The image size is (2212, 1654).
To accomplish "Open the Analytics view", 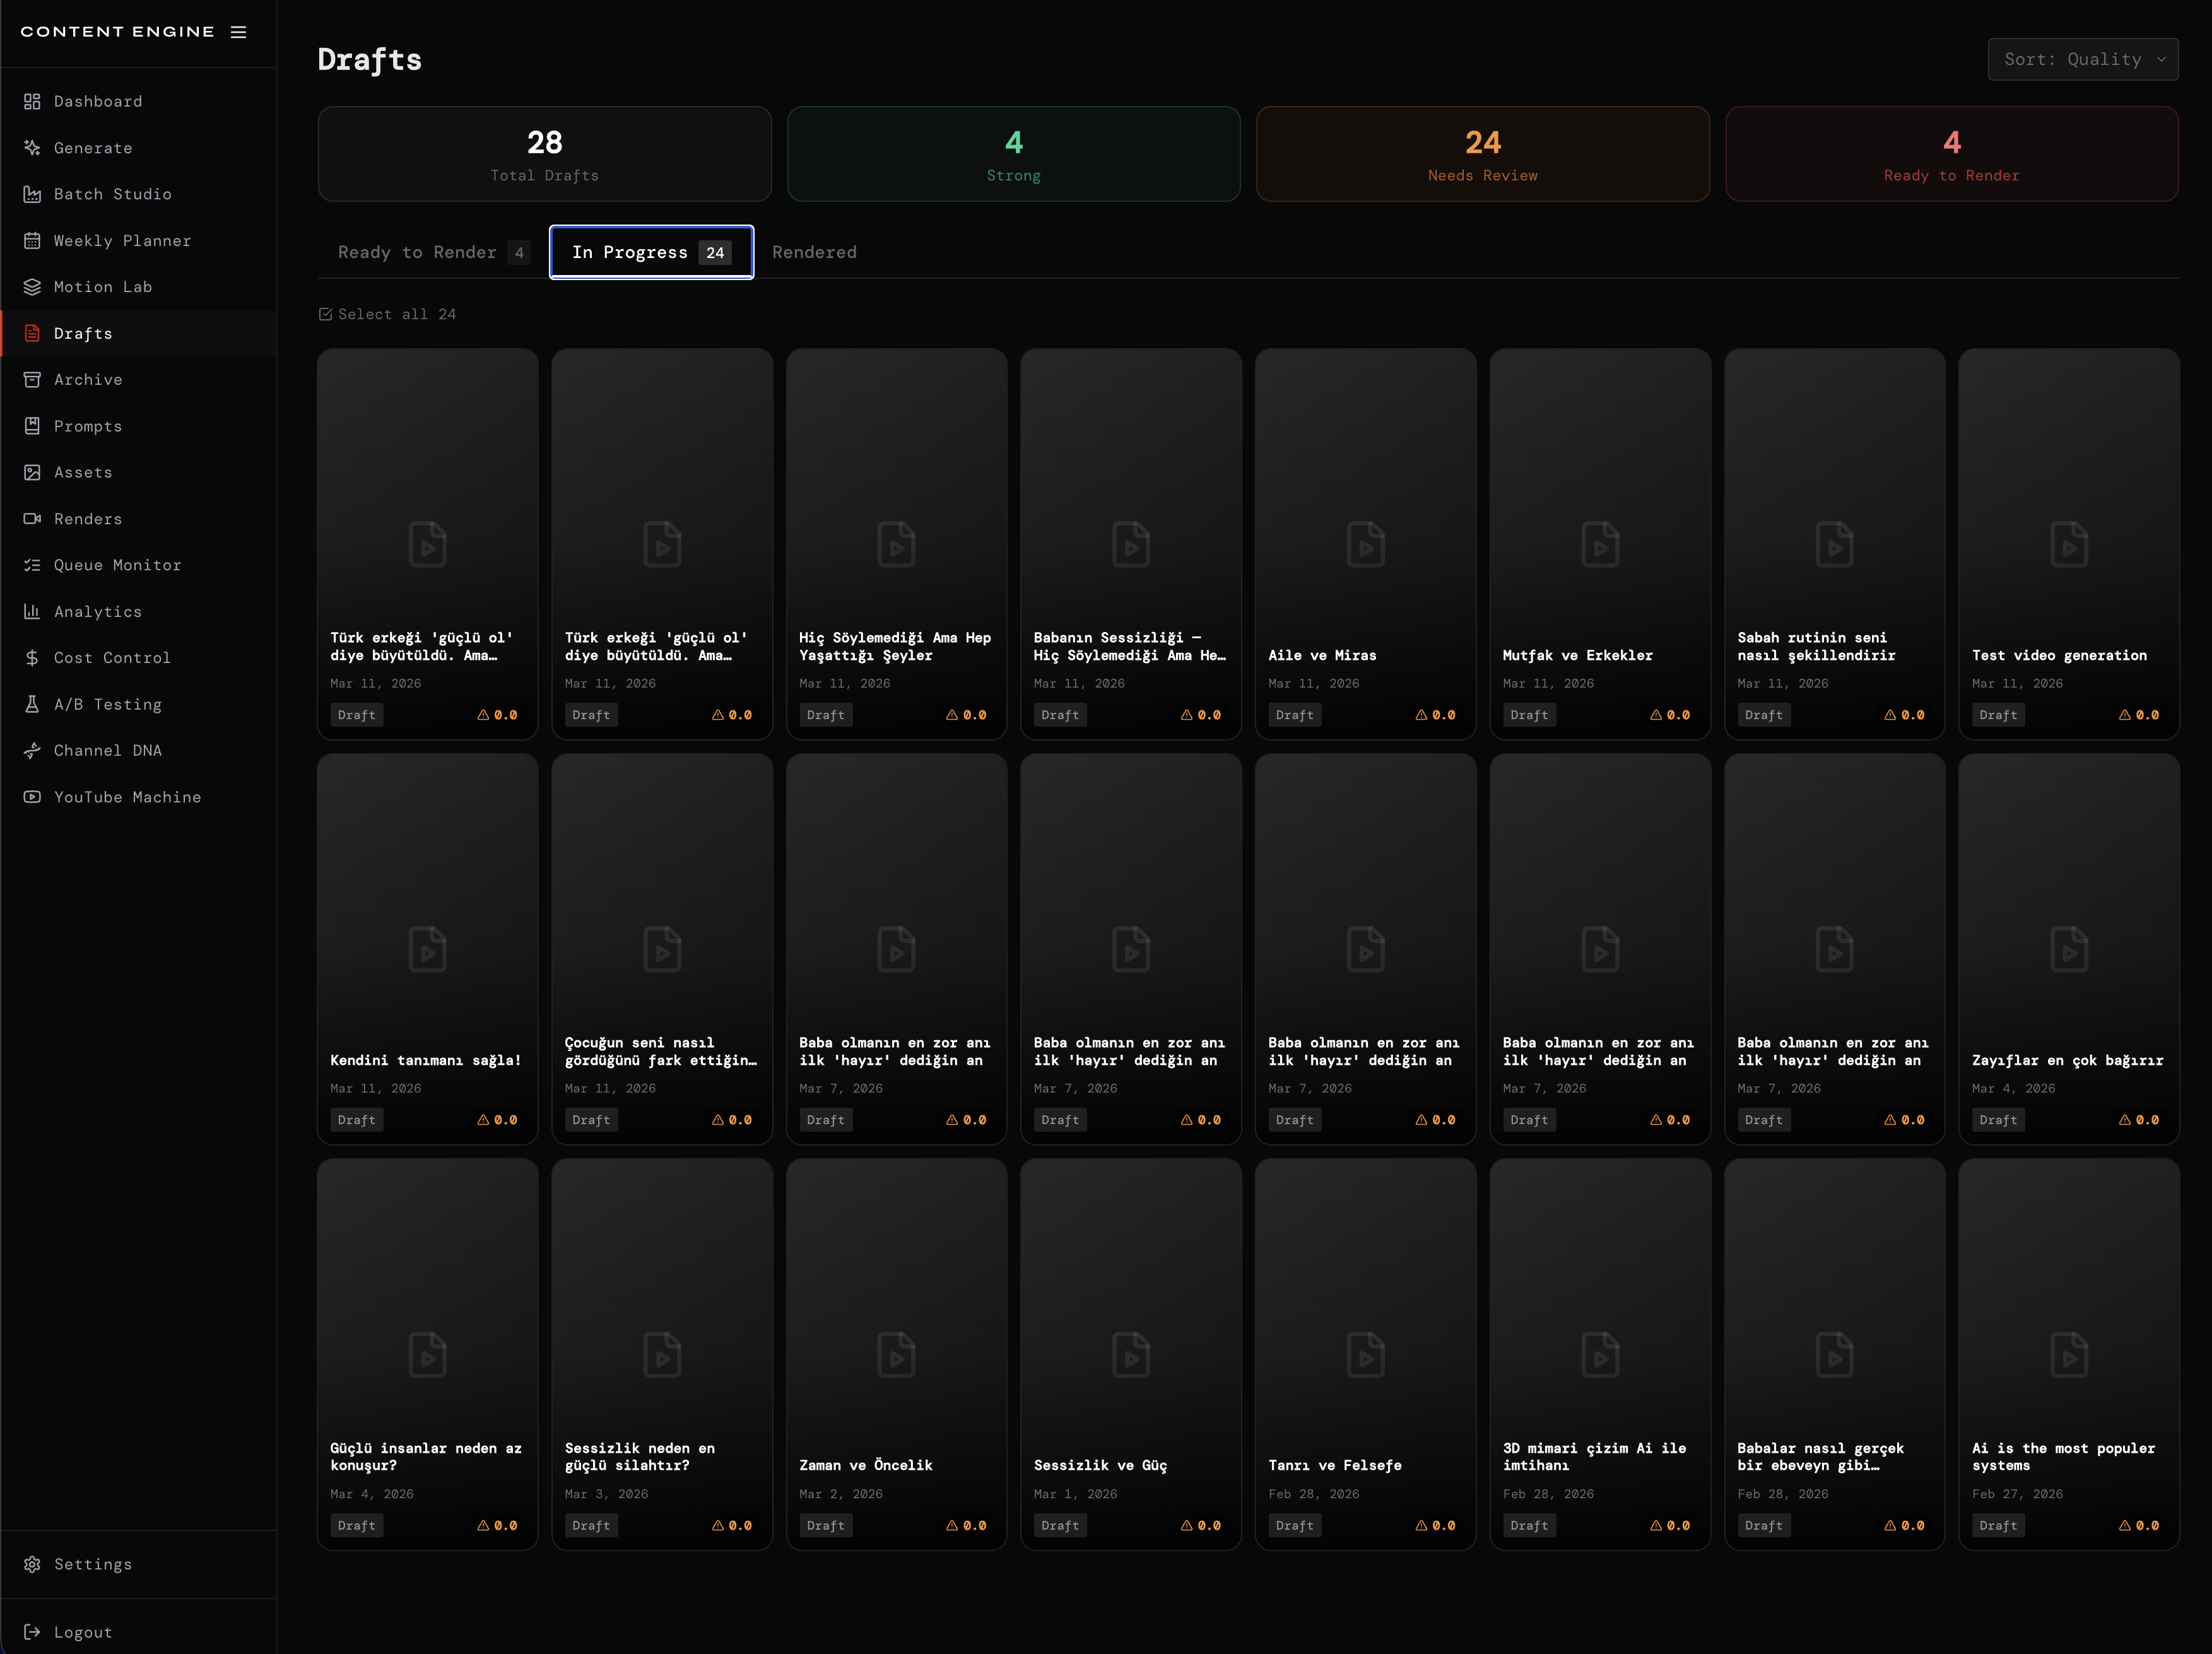I will (97, 611).
